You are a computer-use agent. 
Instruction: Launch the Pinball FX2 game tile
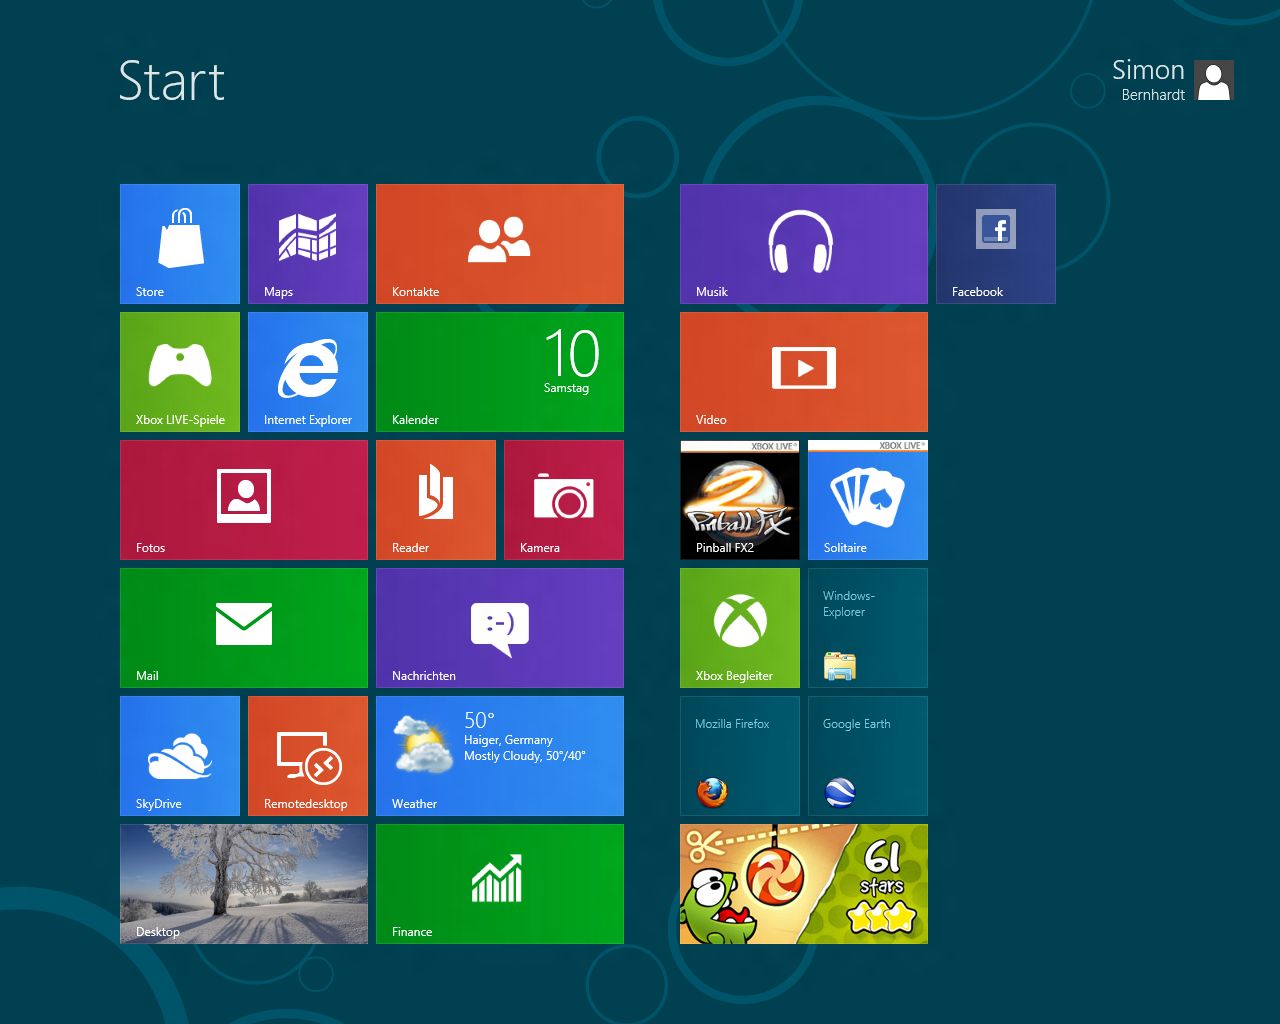pos(740,500)
